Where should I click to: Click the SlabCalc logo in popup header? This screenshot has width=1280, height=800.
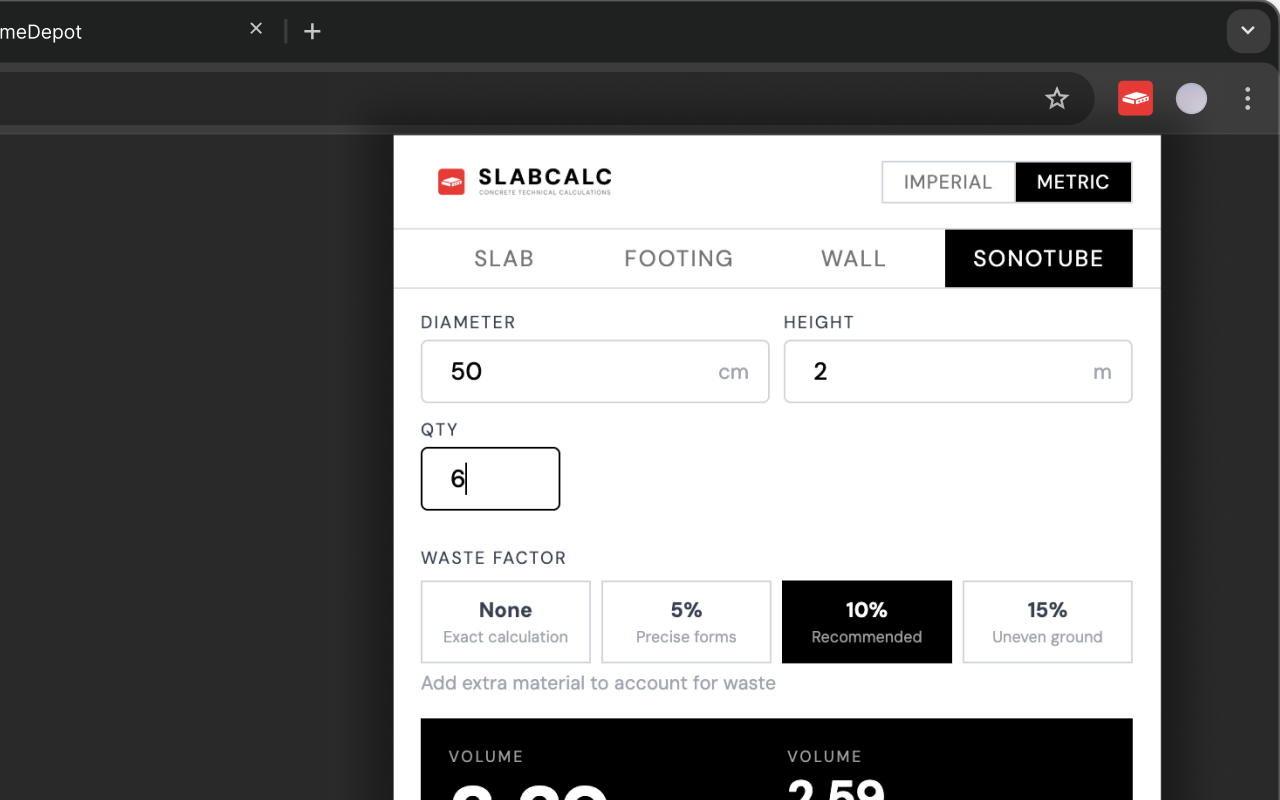point(525,181)
